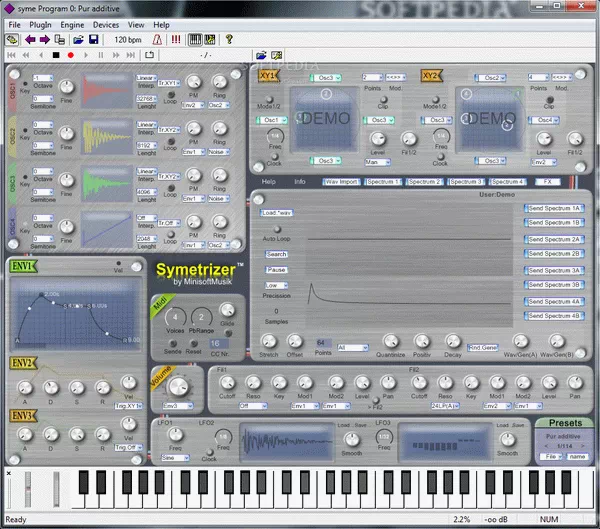Open the File menu

pos(15,25)
